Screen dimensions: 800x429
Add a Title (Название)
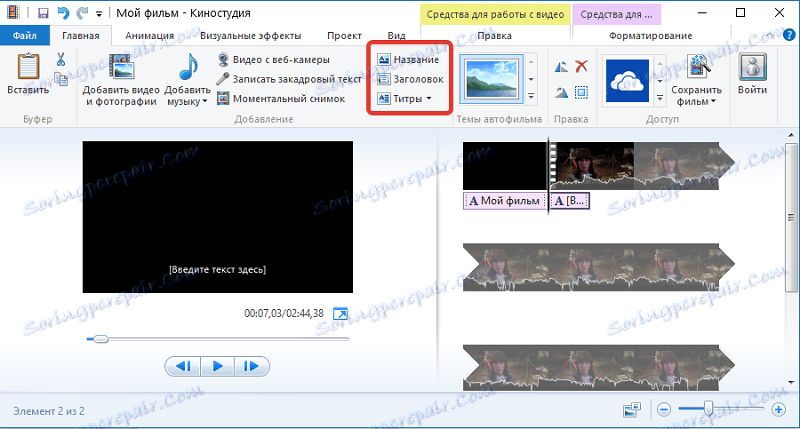[408, 59]
